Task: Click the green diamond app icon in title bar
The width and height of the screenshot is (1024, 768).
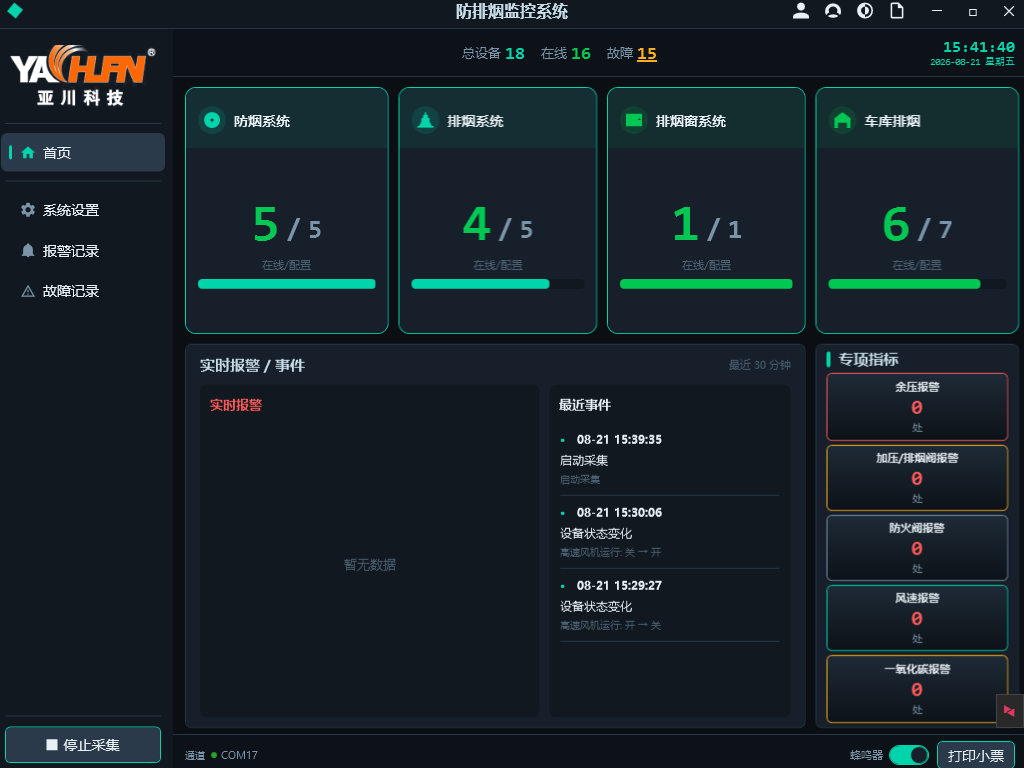Action: (14, 10)
